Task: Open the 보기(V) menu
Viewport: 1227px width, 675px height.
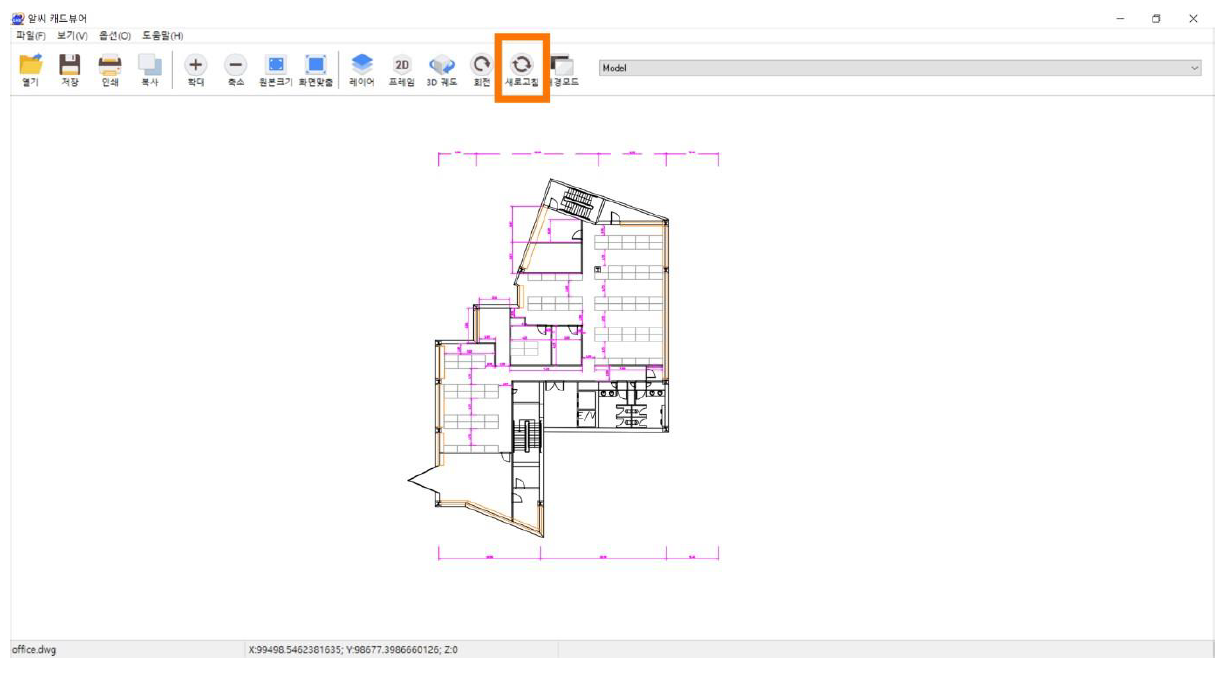Action: tap(72, 36)
